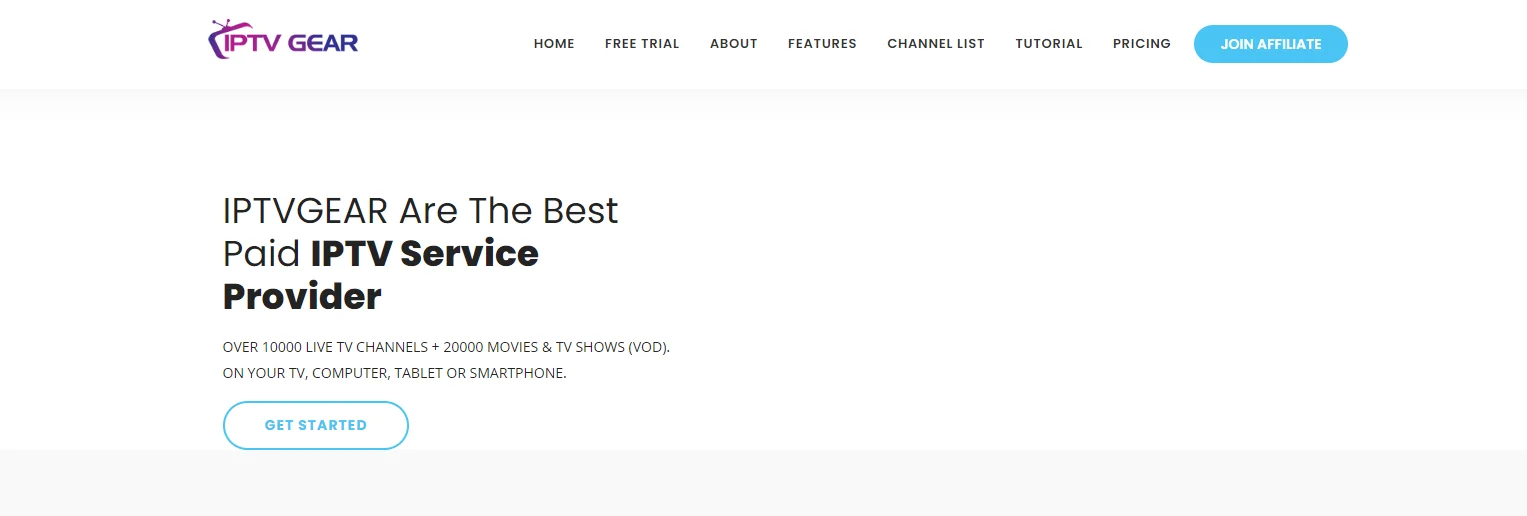The image size is (1527, 516).
Task: Go to the HOME page
Action: tap(554, 44)
